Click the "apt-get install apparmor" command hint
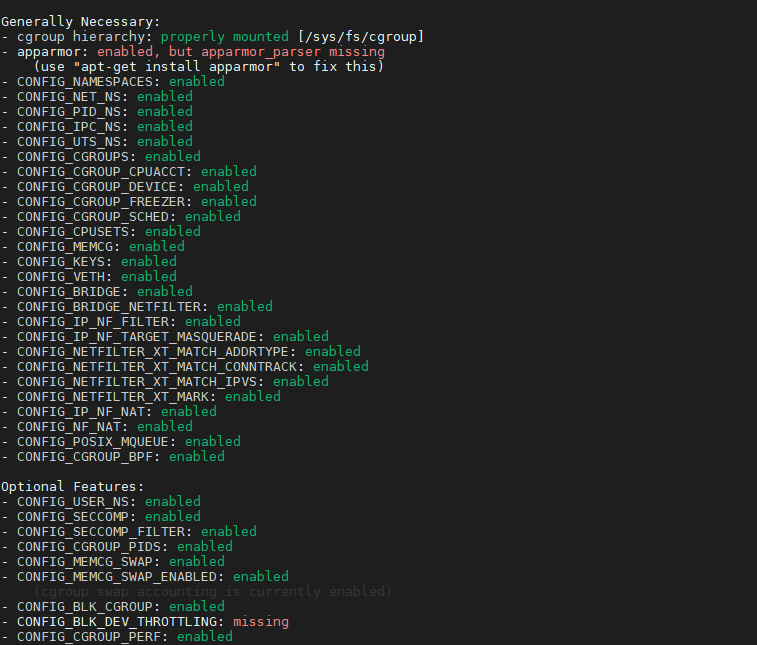Viewport: 757px width, 645px height. click(x=181, y=66)
